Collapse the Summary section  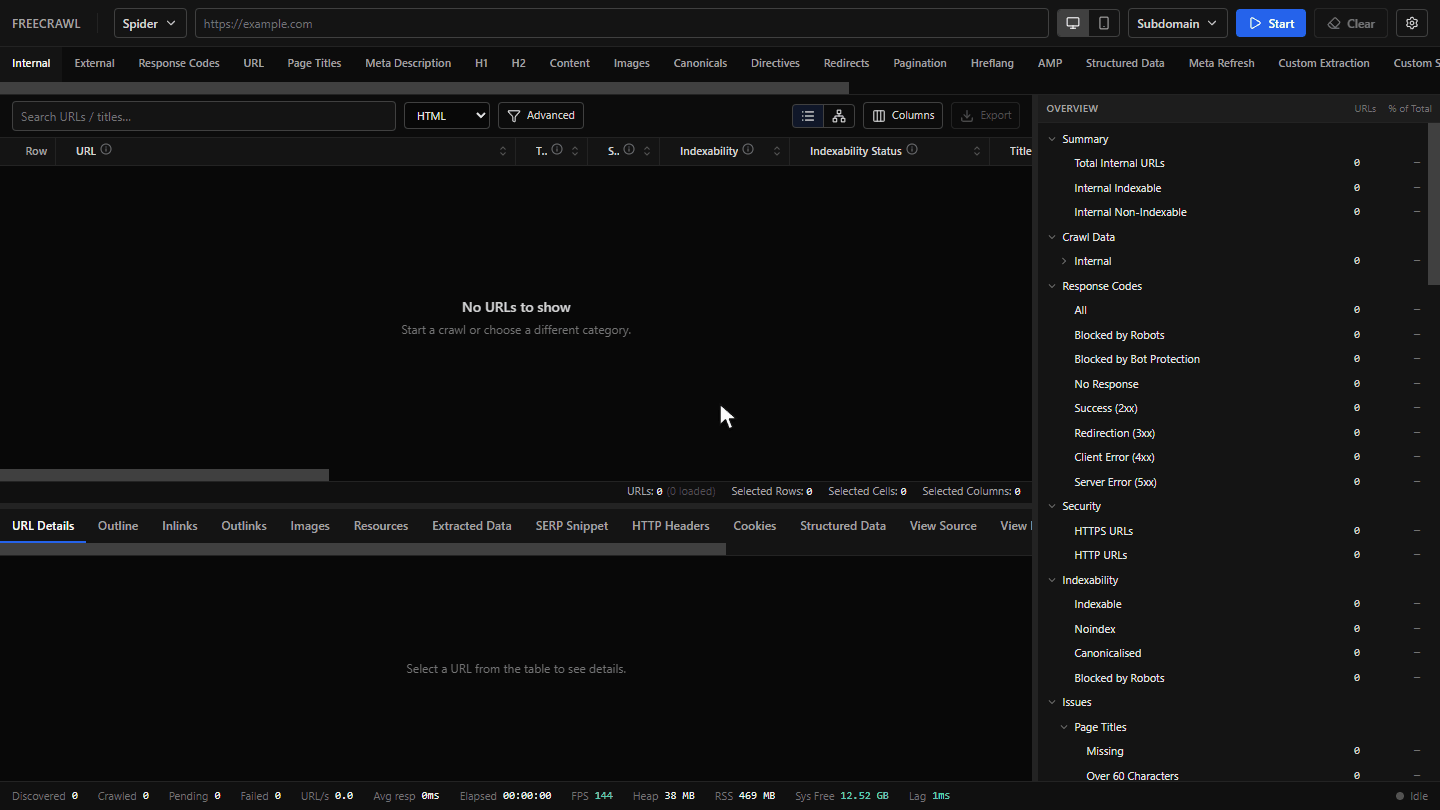point(1052,139)
